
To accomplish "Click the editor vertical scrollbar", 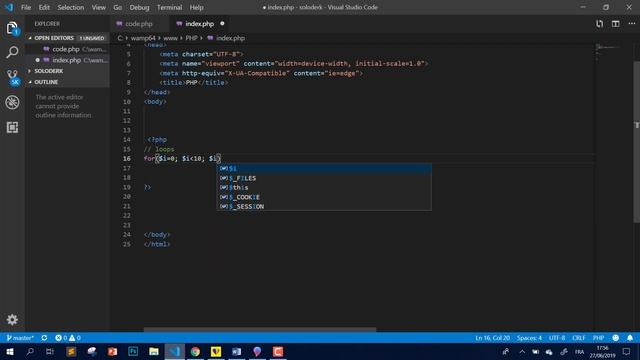I will pos(637,142).
